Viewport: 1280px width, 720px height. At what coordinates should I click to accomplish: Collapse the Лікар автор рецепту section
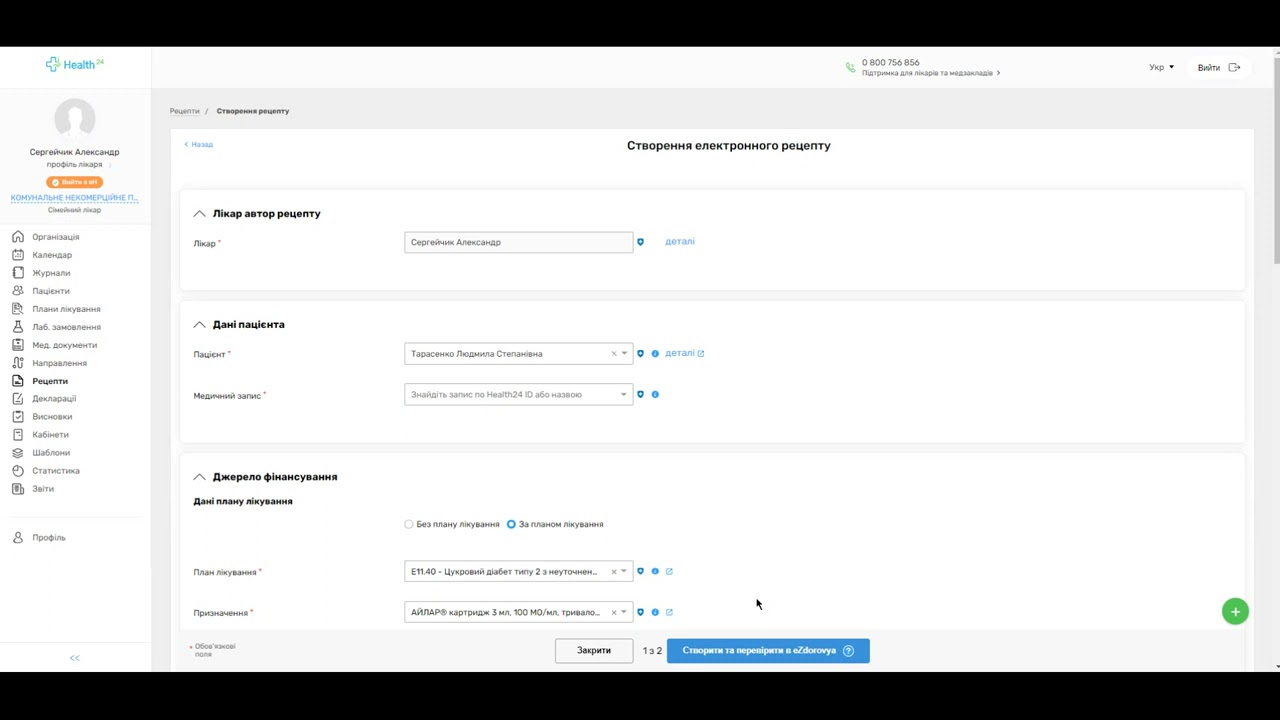[199, 213]
